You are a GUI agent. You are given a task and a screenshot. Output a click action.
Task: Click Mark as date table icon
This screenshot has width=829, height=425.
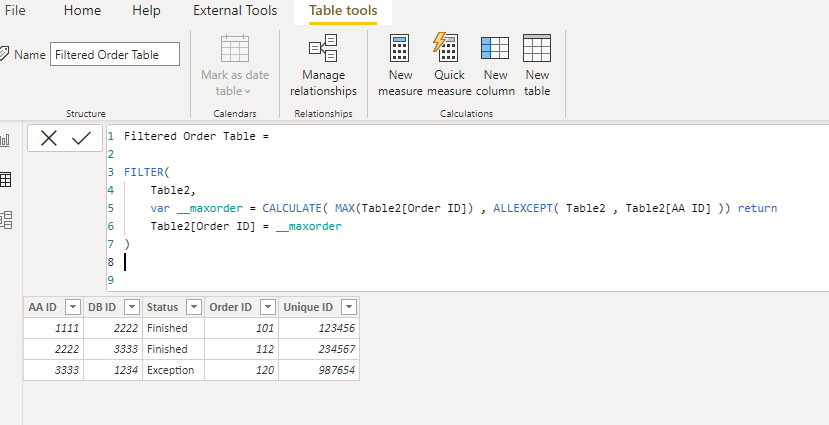tap(235, 48)
